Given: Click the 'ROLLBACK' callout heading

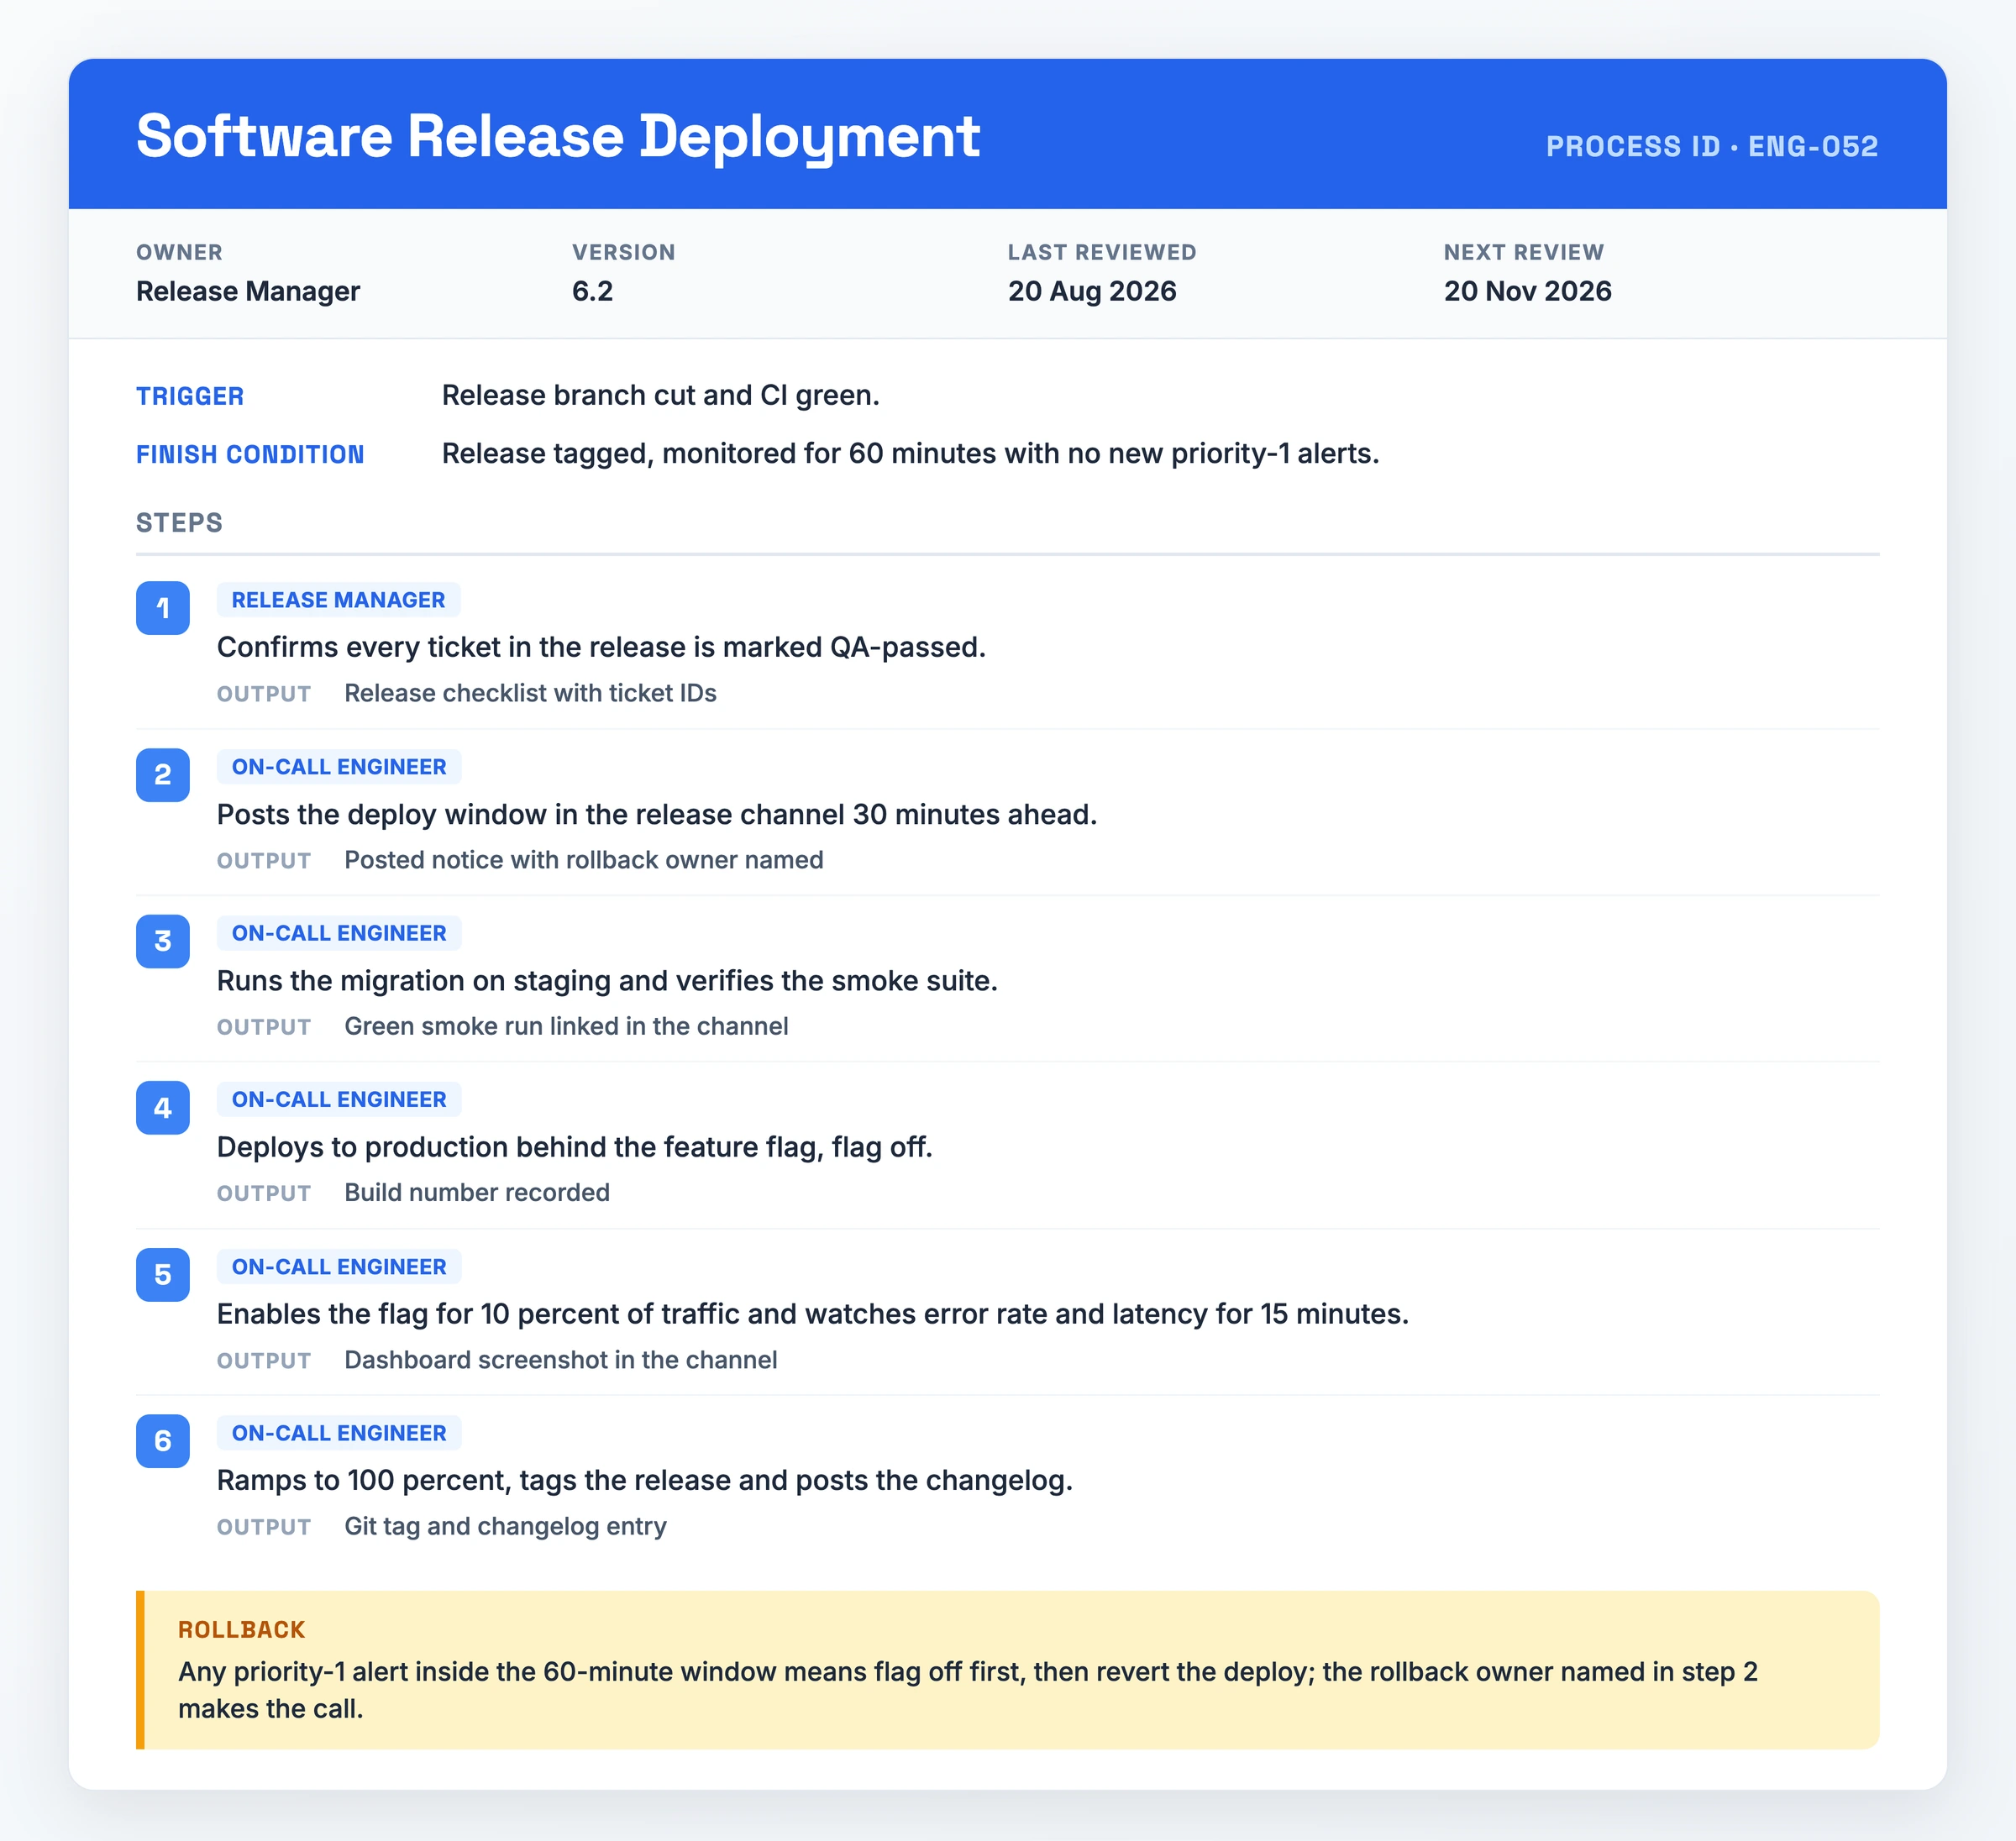Looking at the screenshot, I should pos(241,1629).
